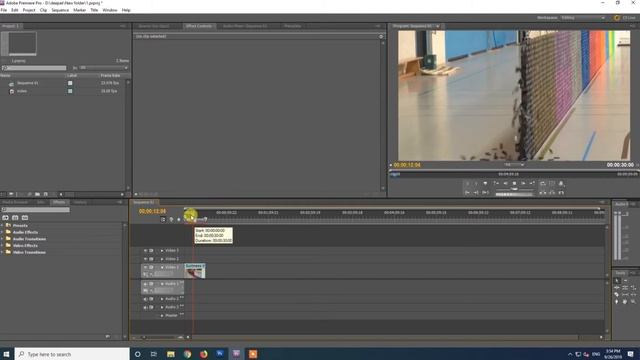
Task: Toggle Video 2 track eye visibility
Action: 145,259
